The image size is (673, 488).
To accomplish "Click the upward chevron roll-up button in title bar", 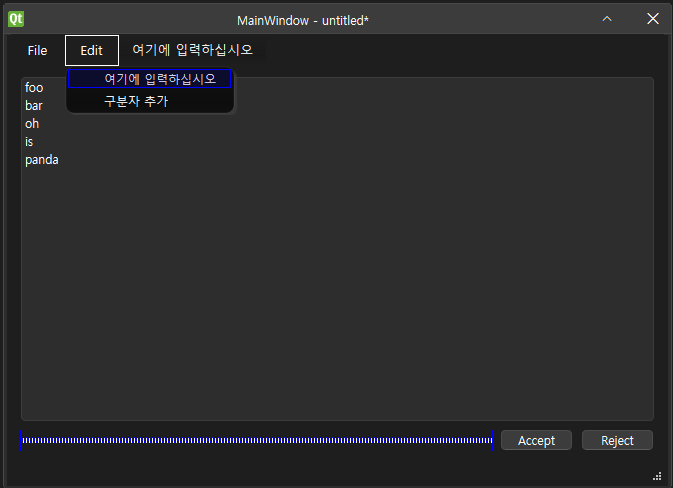I will point(606,19).
